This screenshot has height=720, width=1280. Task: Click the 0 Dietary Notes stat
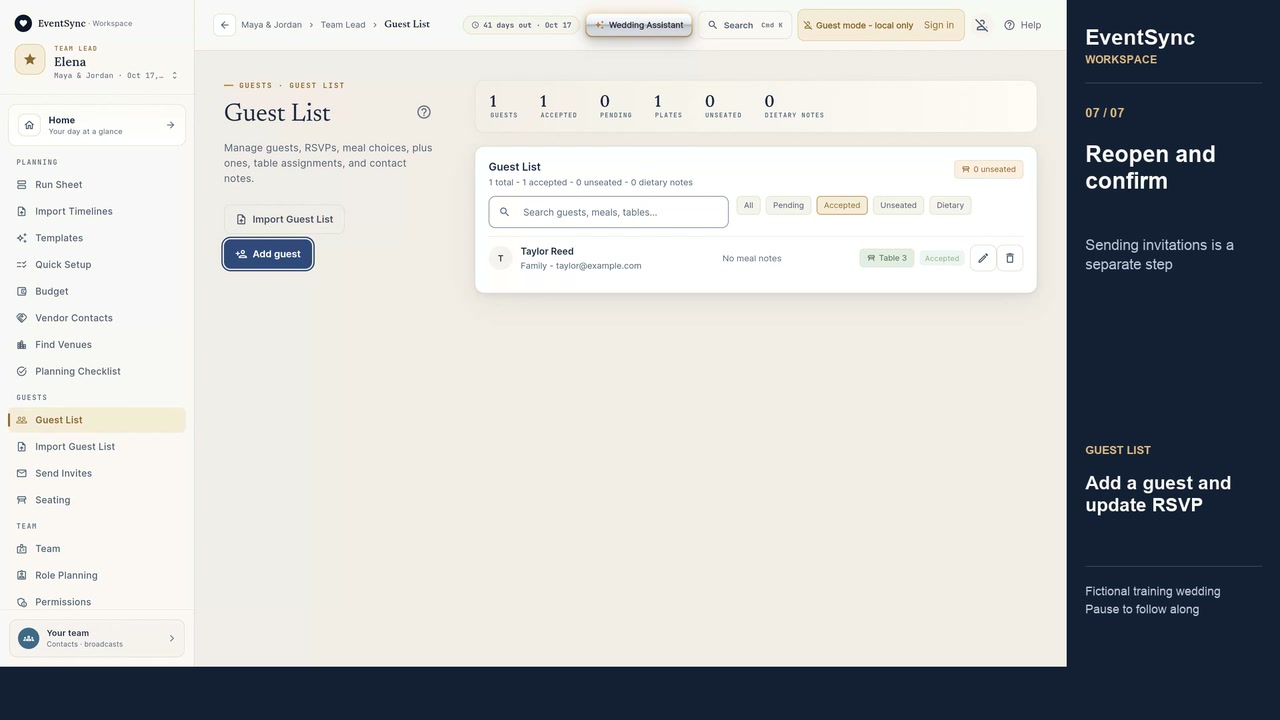click(x=794, y=106)
